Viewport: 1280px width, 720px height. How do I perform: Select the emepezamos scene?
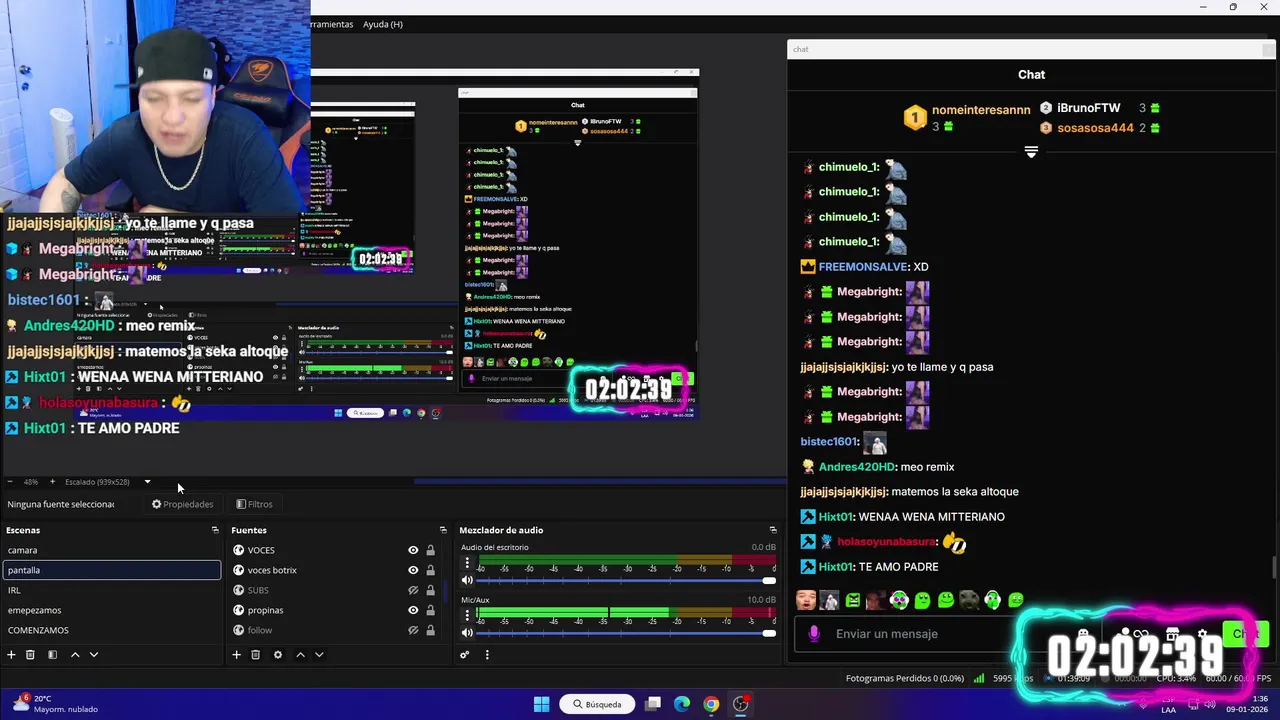pyautogui.click(x=112, y=610)
